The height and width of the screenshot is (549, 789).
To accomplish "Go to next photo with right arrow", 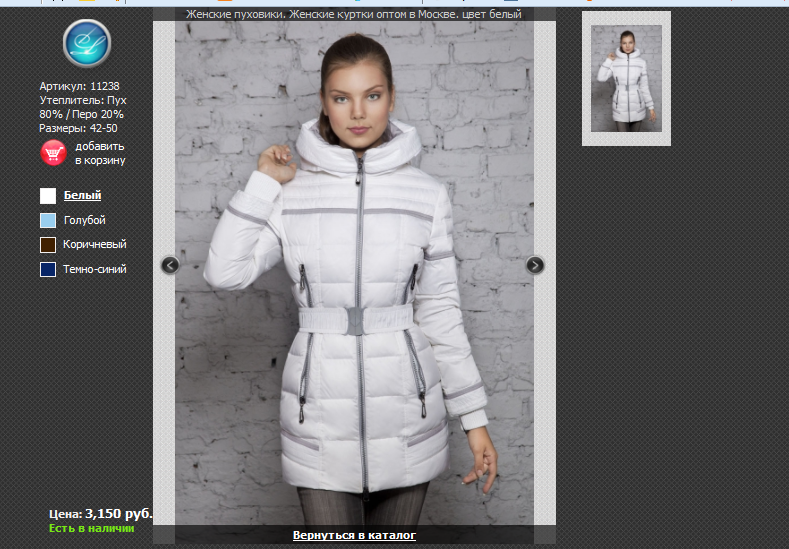I will point(535,265).
